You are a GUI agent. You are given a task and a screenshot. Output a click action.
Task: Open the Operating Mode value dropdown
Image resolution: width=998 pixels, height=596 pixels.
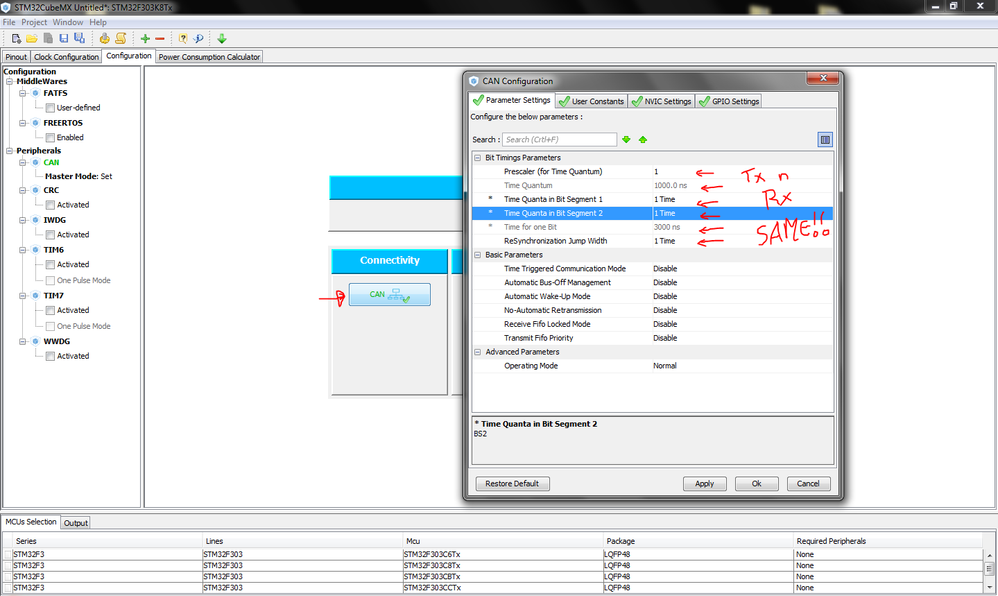tap(741, 366)
